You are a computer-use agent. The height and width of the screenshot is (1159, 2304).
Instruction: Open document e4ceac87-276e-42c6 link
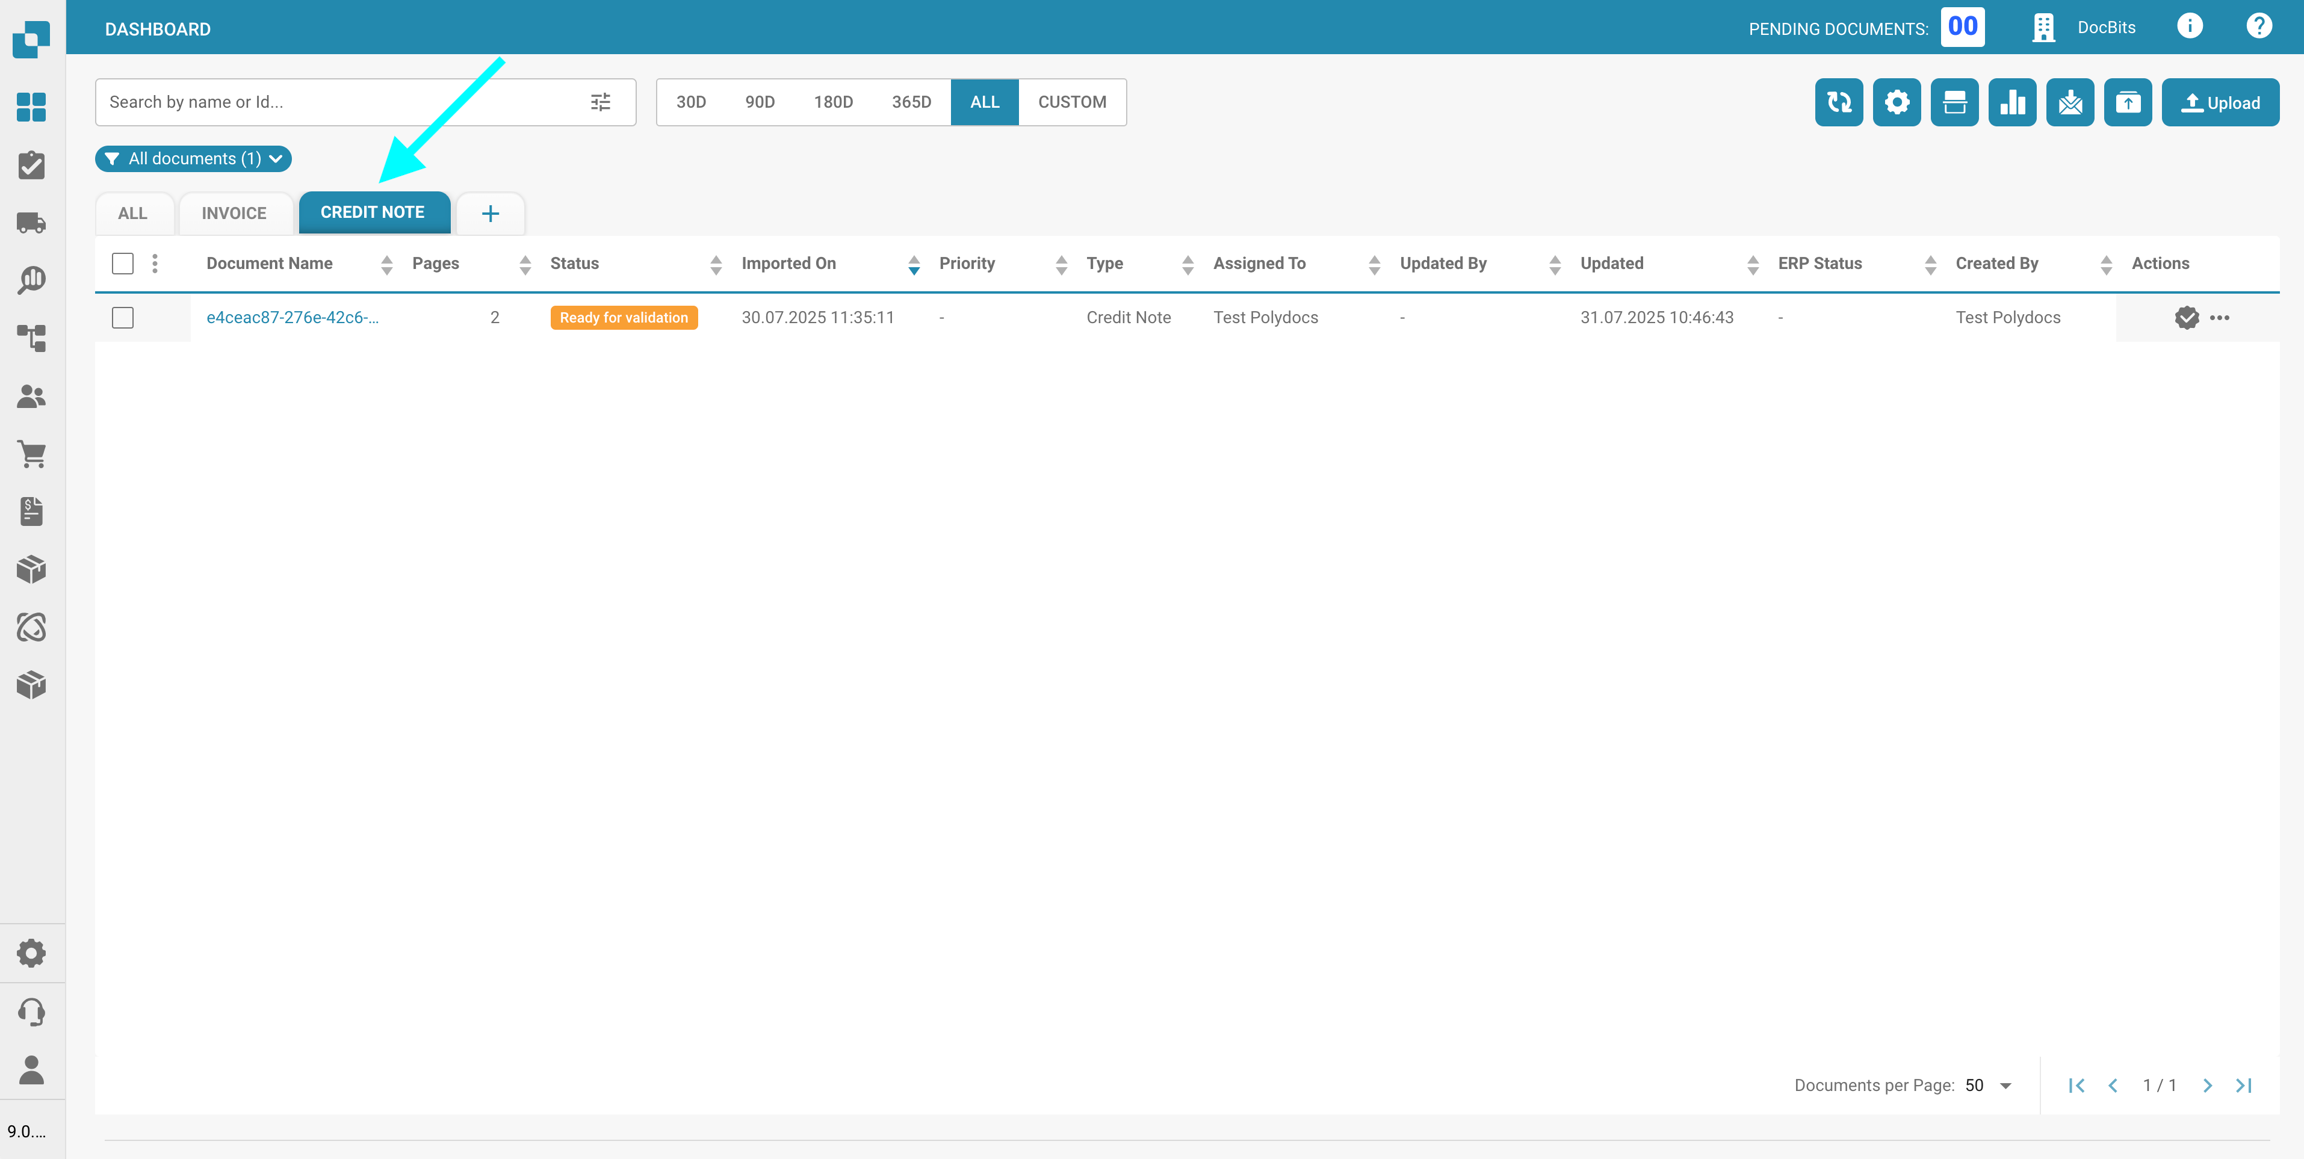(x=292, y=317)
